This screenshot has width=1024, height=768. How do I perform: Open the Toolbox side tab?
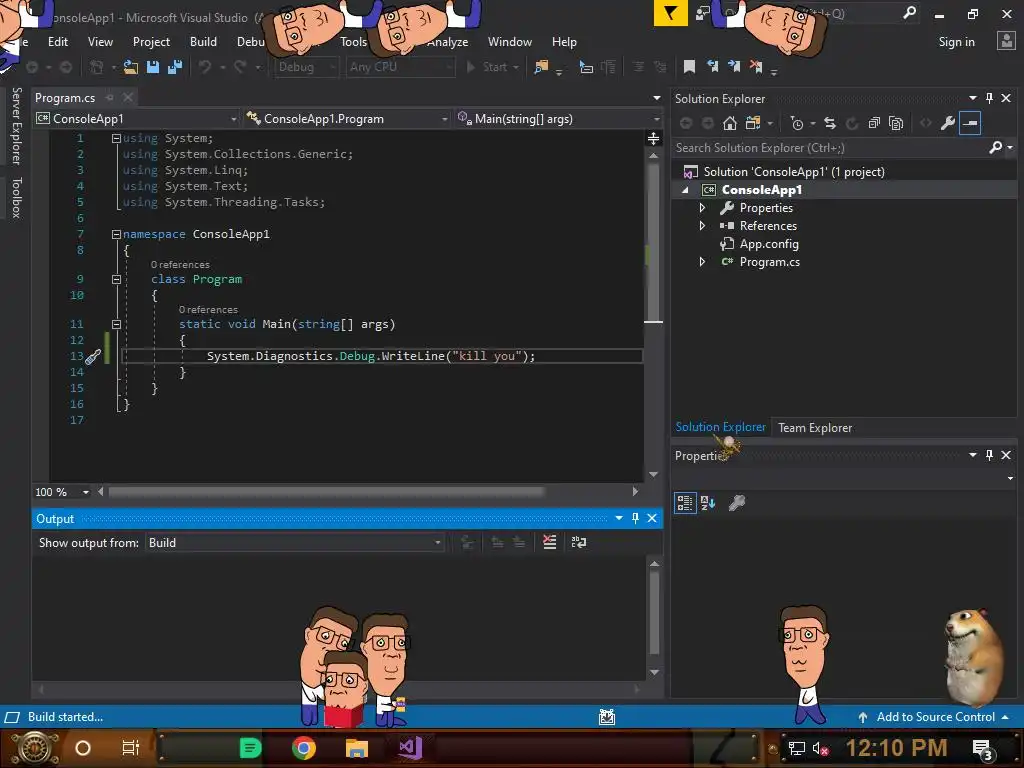(x=17, y=197)
